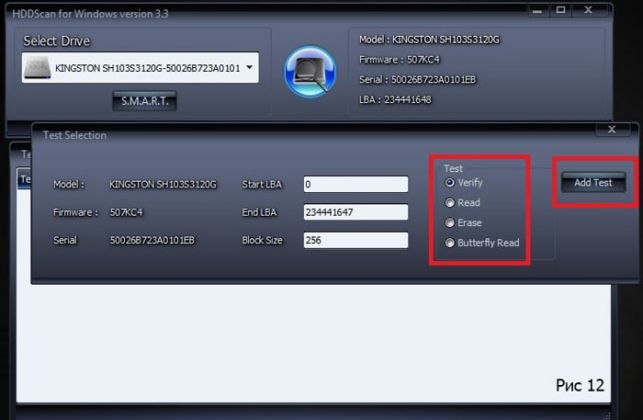643x420 pixels.
Task: Open the Select Drive dropdown arrow
Action: pos(249,67)
